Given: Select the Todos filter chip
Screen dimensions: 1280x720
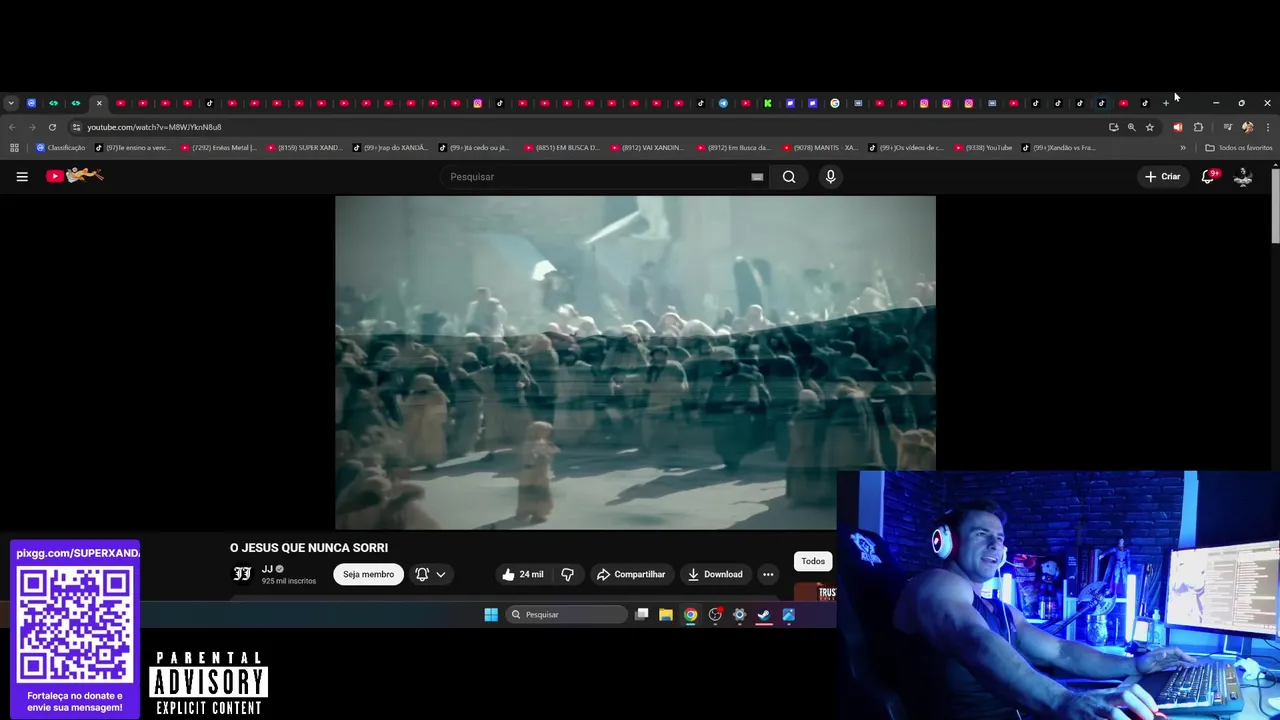Looking at the screenshot, I should [x=813, y=561].
